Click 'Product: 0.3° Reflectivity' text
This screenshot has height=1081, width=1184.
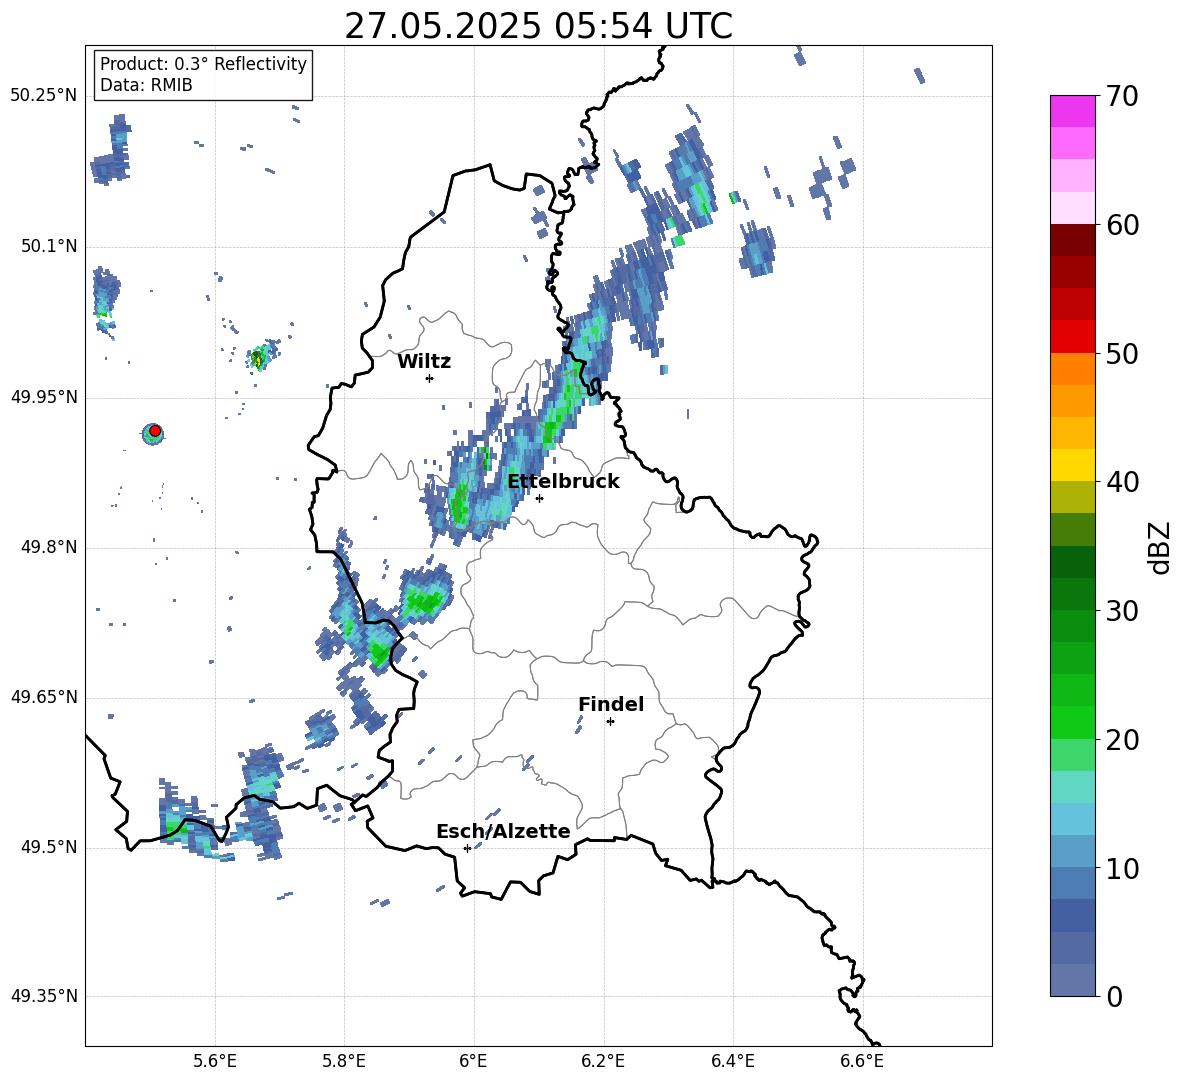[x=203, y=64]
